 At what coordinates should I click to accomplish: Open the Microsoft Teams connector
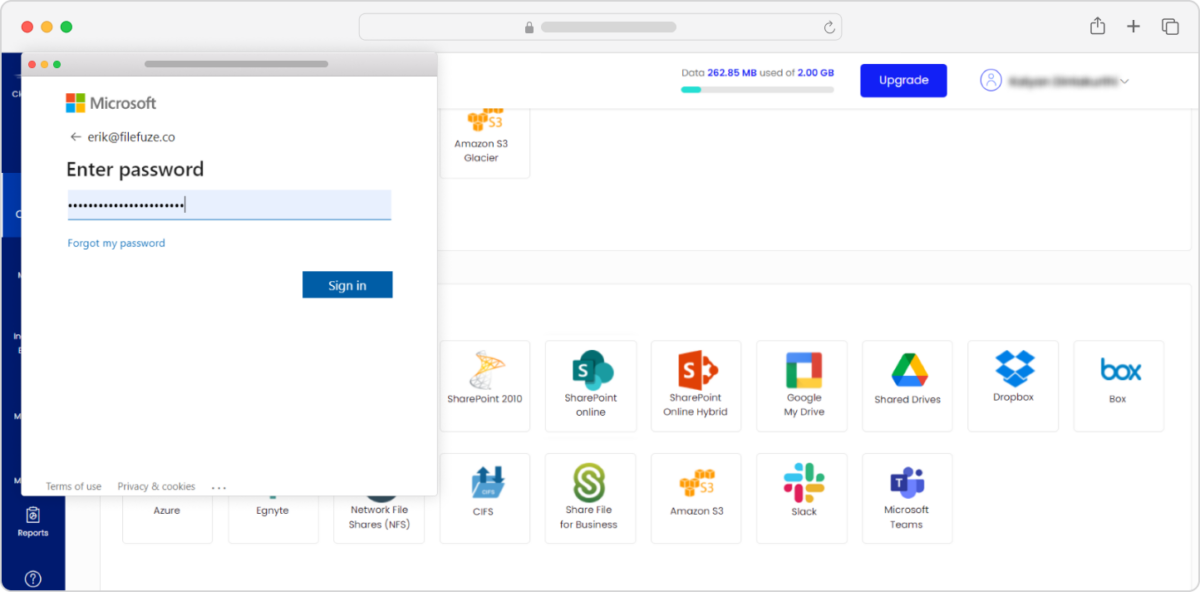(907, 497)
